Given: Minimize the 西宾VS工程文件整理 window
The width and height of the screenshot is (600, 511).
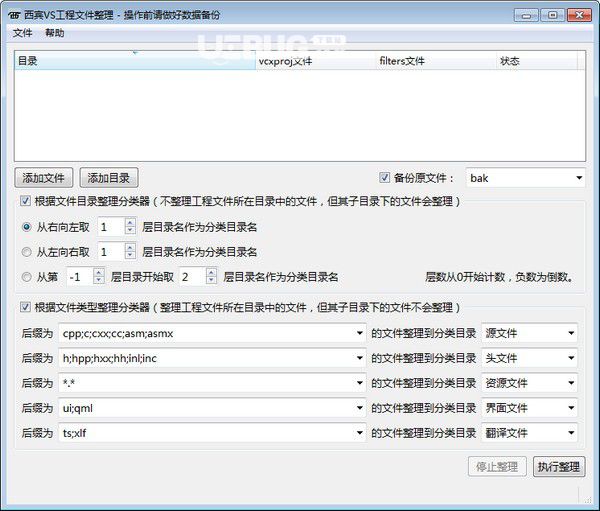Looking at the screenshot, I should pyautogui.click(x=527, y=15).
